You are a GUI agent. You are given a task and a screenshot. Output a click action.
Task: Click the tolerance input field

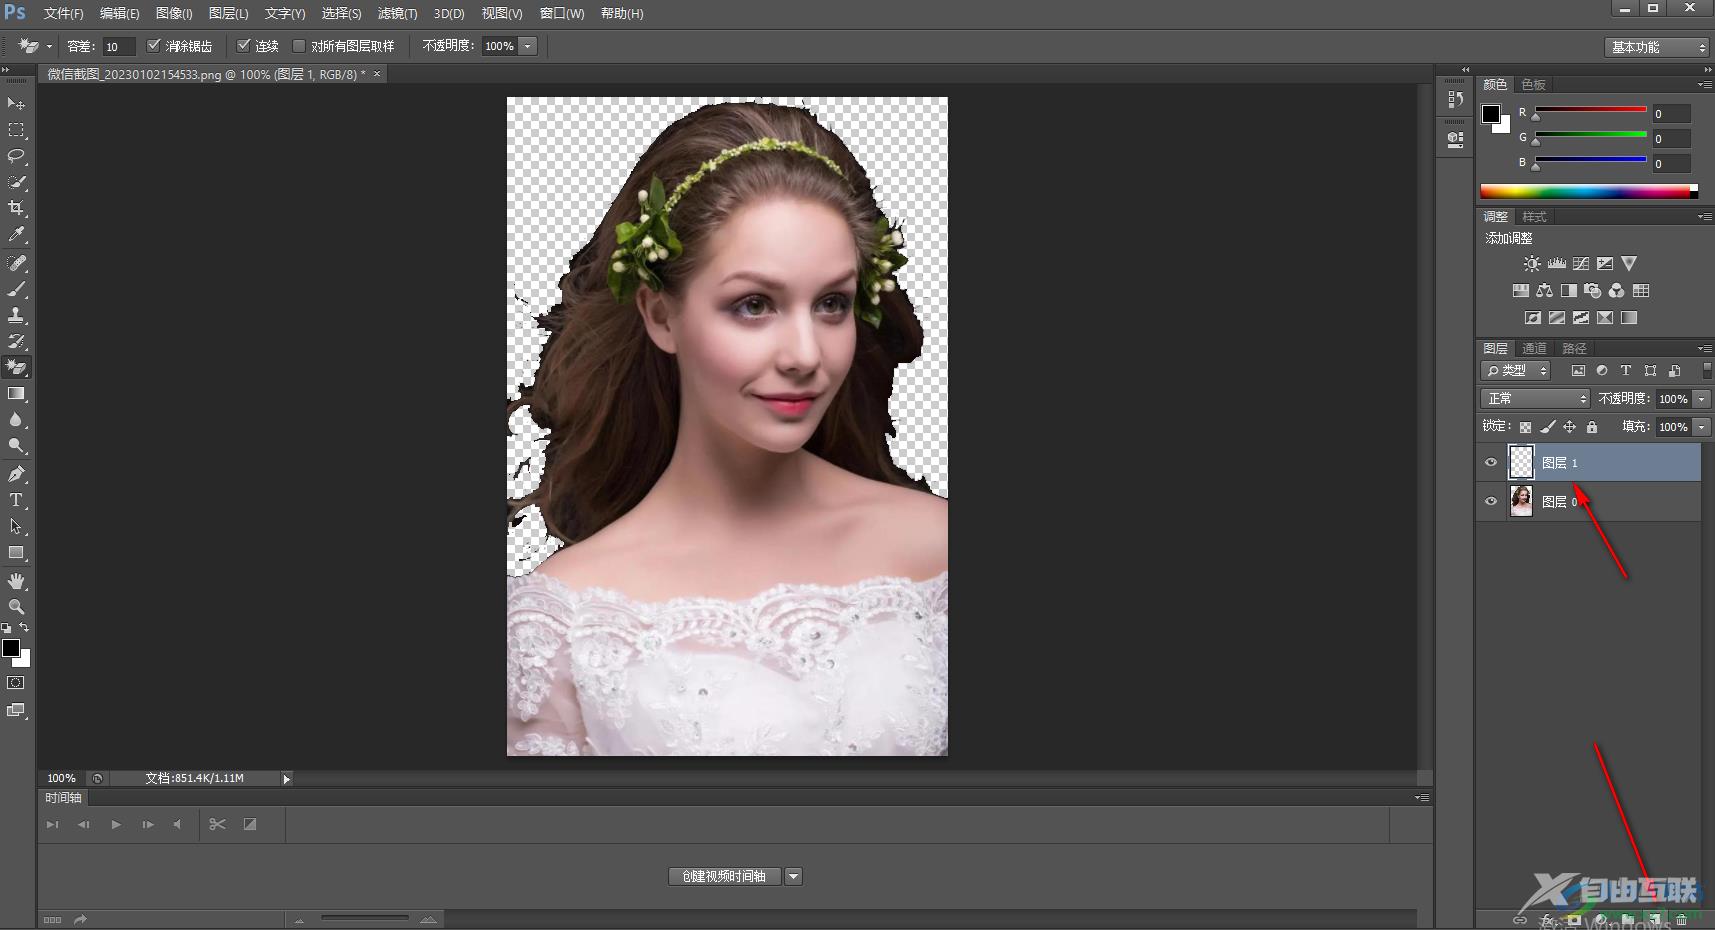(119, 47)
